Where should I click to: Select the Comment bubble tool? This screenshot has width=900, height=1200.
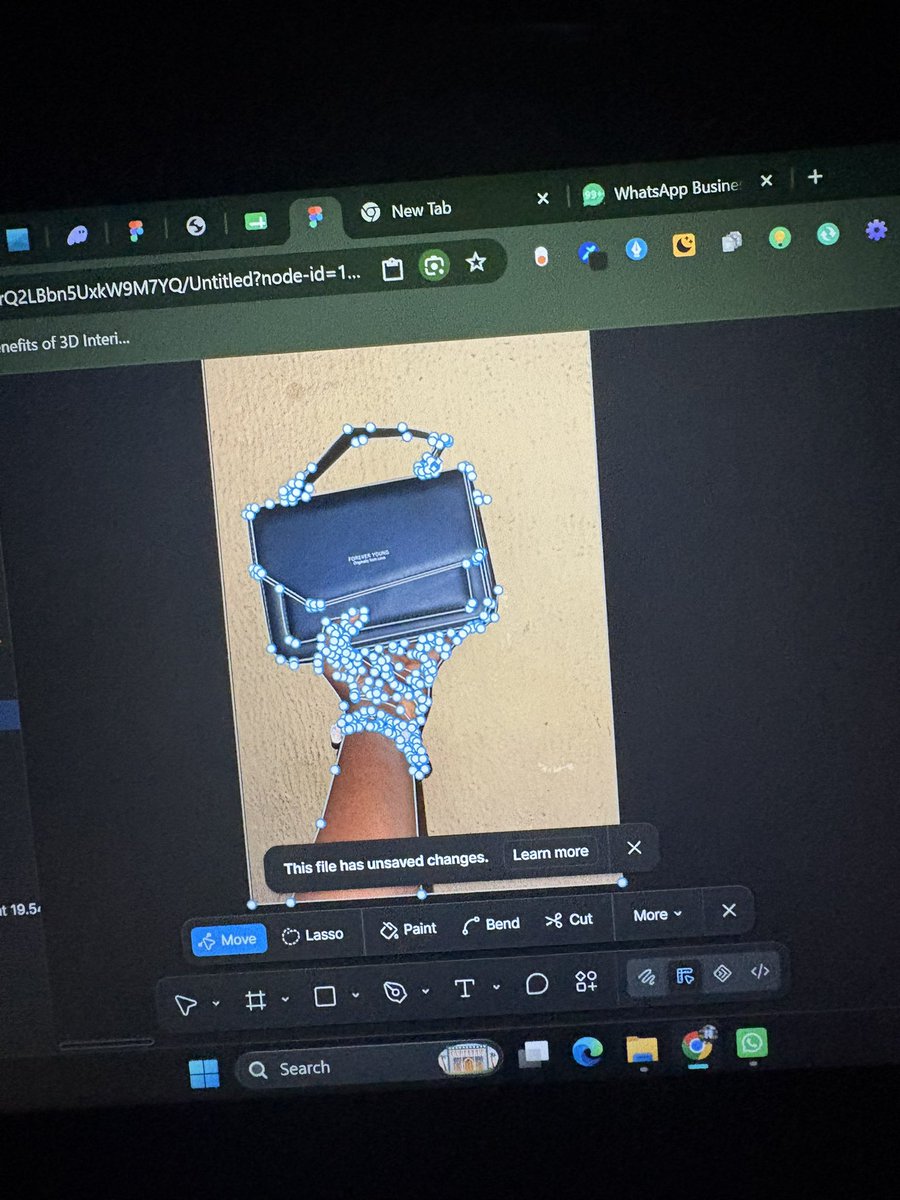[537, 984]
